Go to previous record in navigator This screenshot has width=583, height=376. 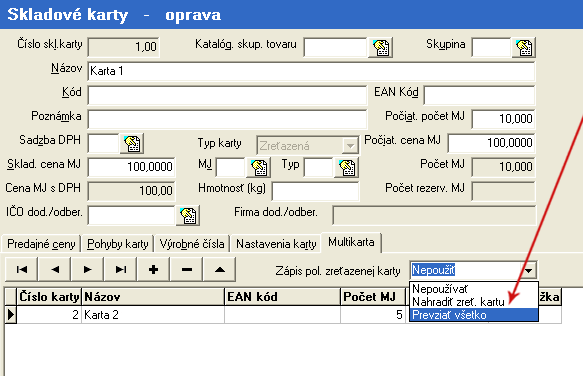55,269
